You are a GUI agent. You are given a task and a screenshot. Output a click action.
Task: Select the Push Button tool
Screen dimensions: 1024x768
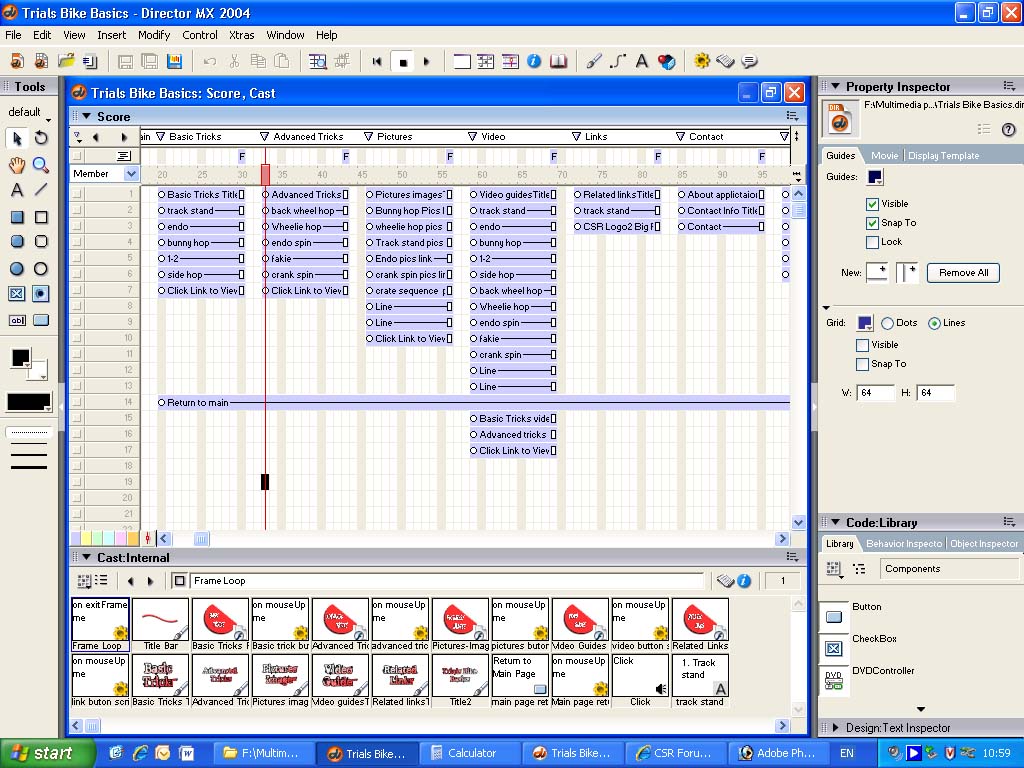40,320
